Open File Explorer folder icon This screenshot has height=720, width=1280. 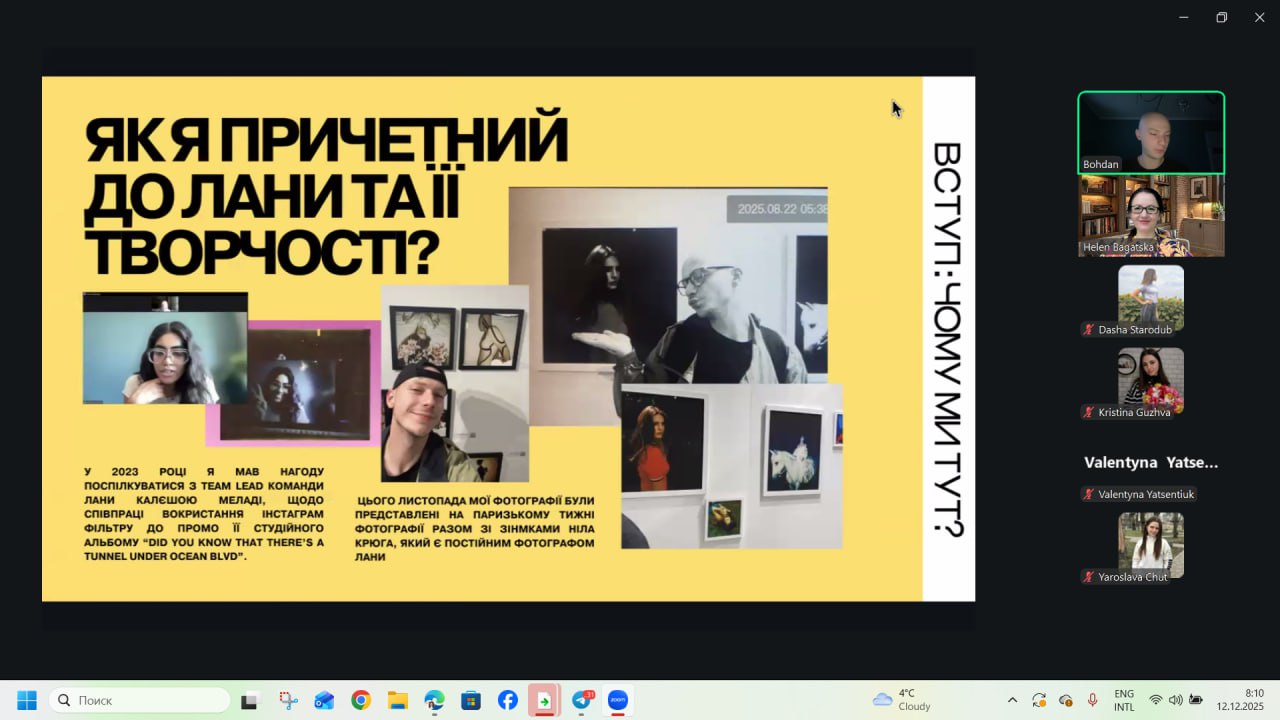tap(398, 700)
